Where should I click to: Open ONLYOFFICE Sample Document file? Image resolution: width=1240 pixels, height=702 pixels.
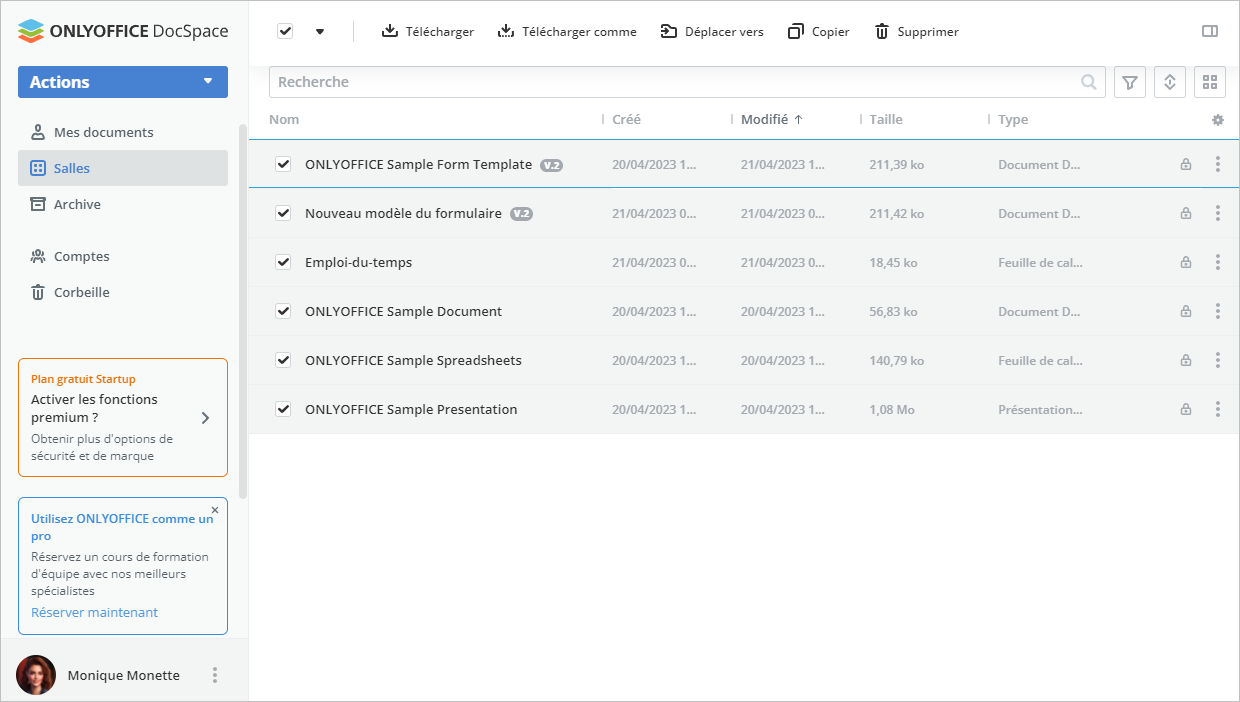point(403,311)
